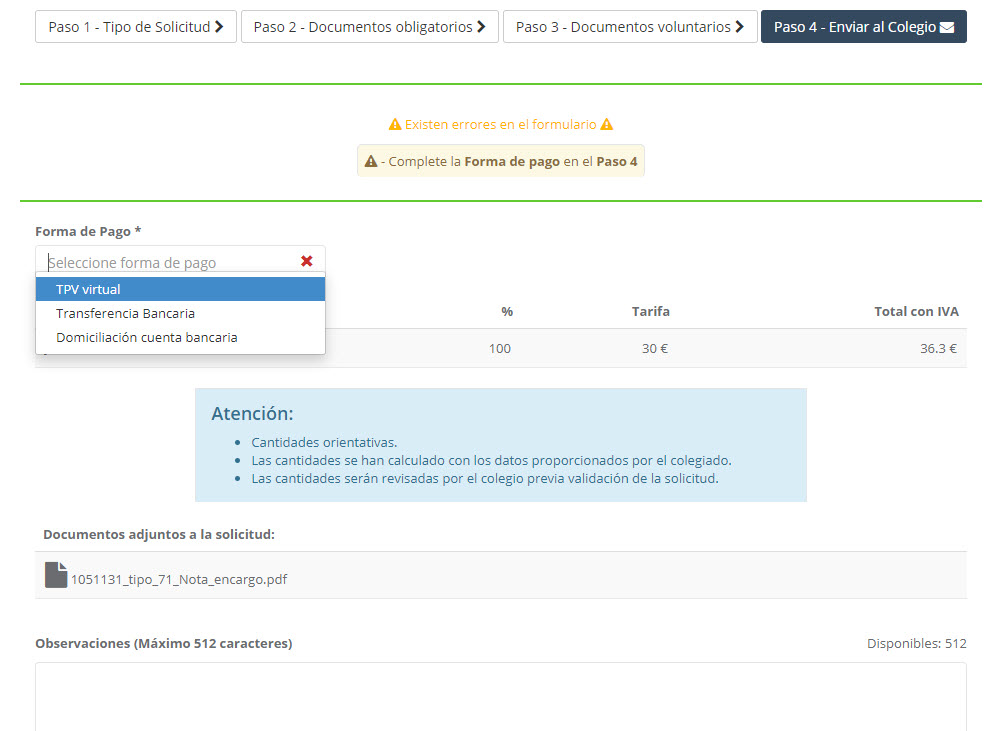
Task: Click warning triangle right of 'Existen errores'
Action: pos(606,125)
